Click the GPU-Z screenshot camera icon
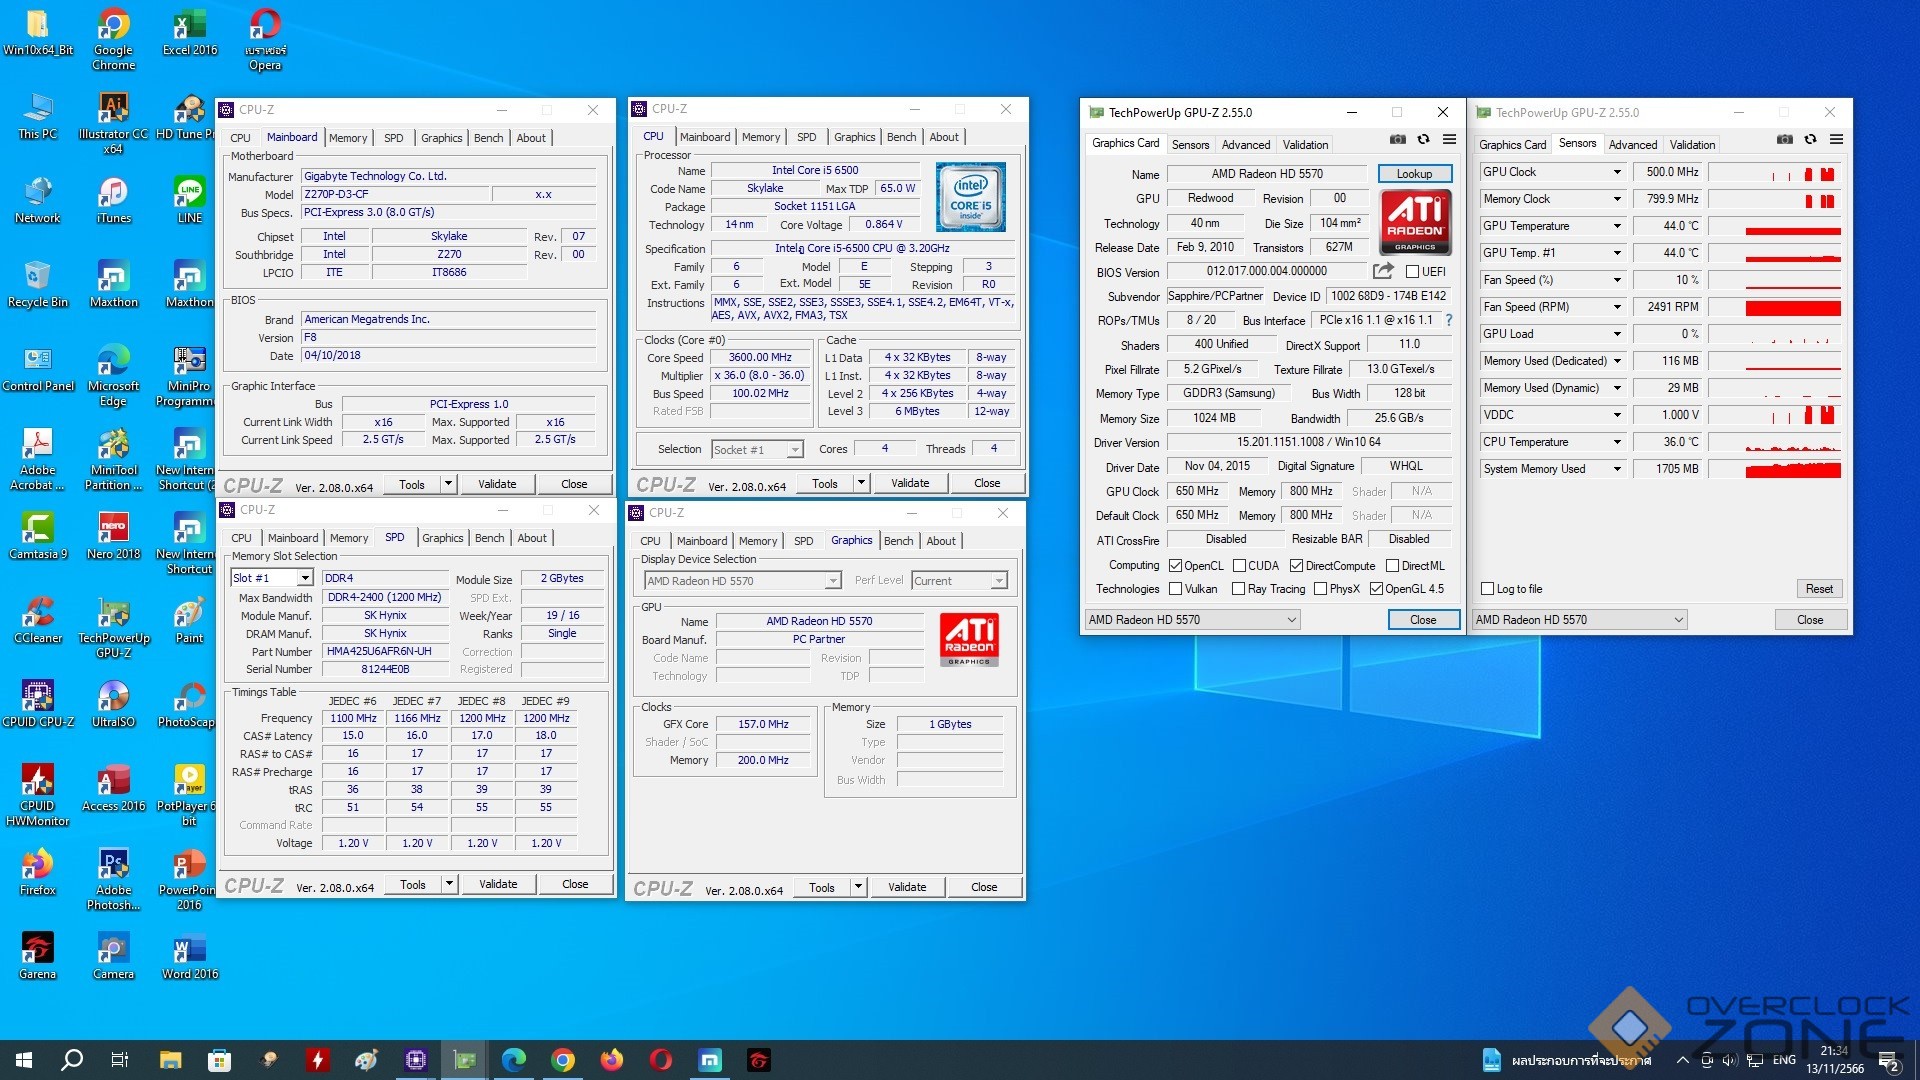Screen dimensions: 1920x1080 1398,140
